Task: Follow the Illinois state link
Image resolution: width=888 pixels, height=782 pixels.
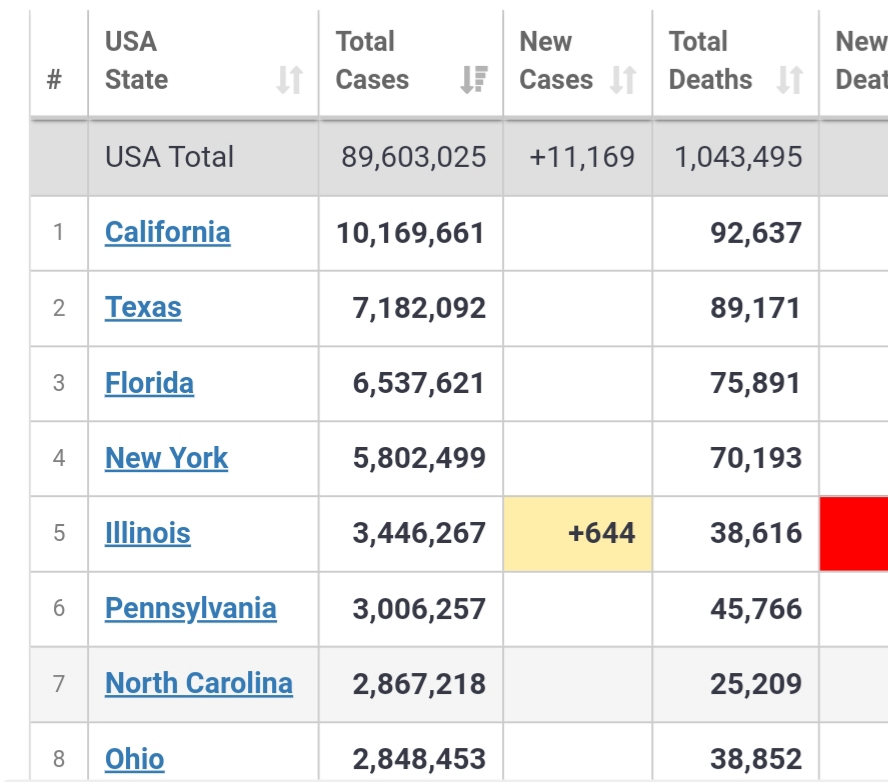Action: [147, 533]
